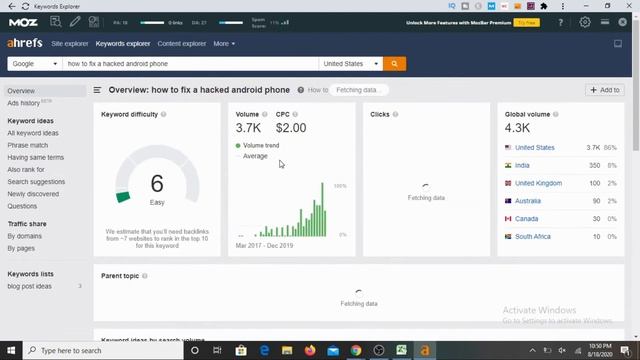Switch to Site explorer tab
The image size is (640, 360).
pos(70,44)
